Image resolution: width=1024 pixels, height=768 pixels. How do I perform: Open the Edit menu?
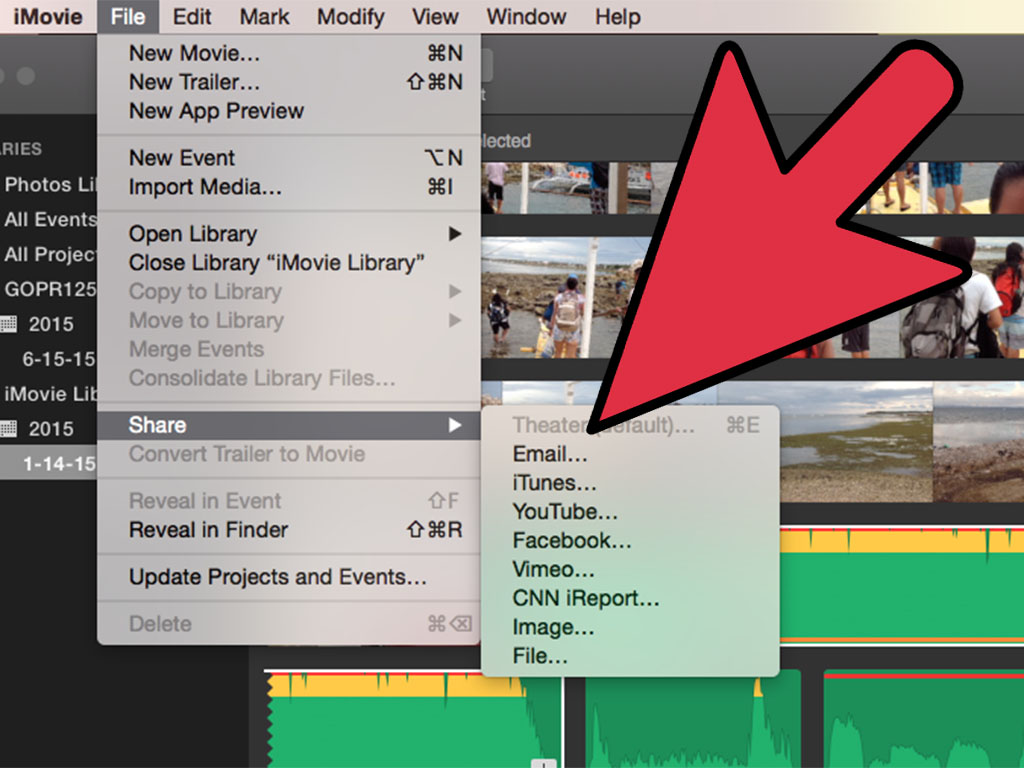(x=191, y=16)
